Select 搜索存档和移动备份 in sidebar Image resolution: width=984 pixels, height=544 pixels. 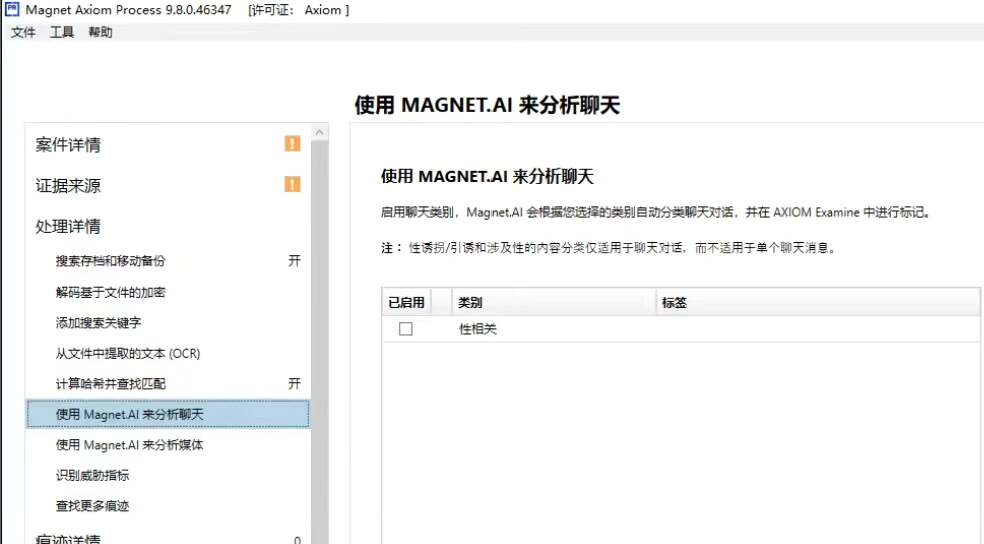pyautogui.click(x=110, y=261)
